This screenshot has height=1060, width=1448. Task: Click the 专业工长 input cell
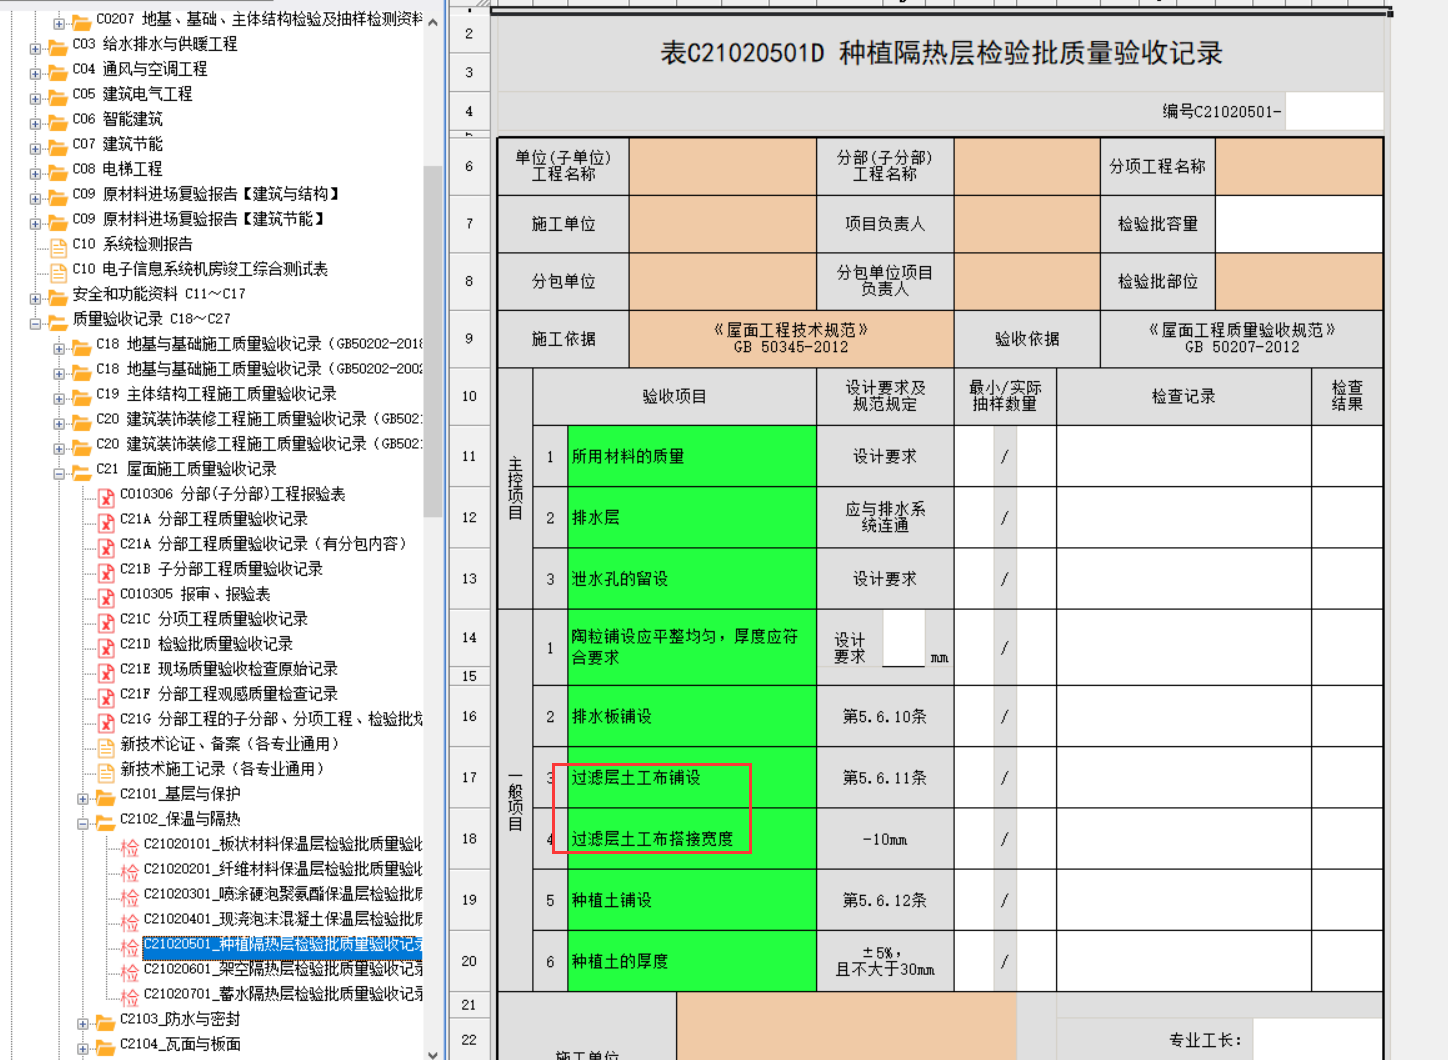1318,1040
